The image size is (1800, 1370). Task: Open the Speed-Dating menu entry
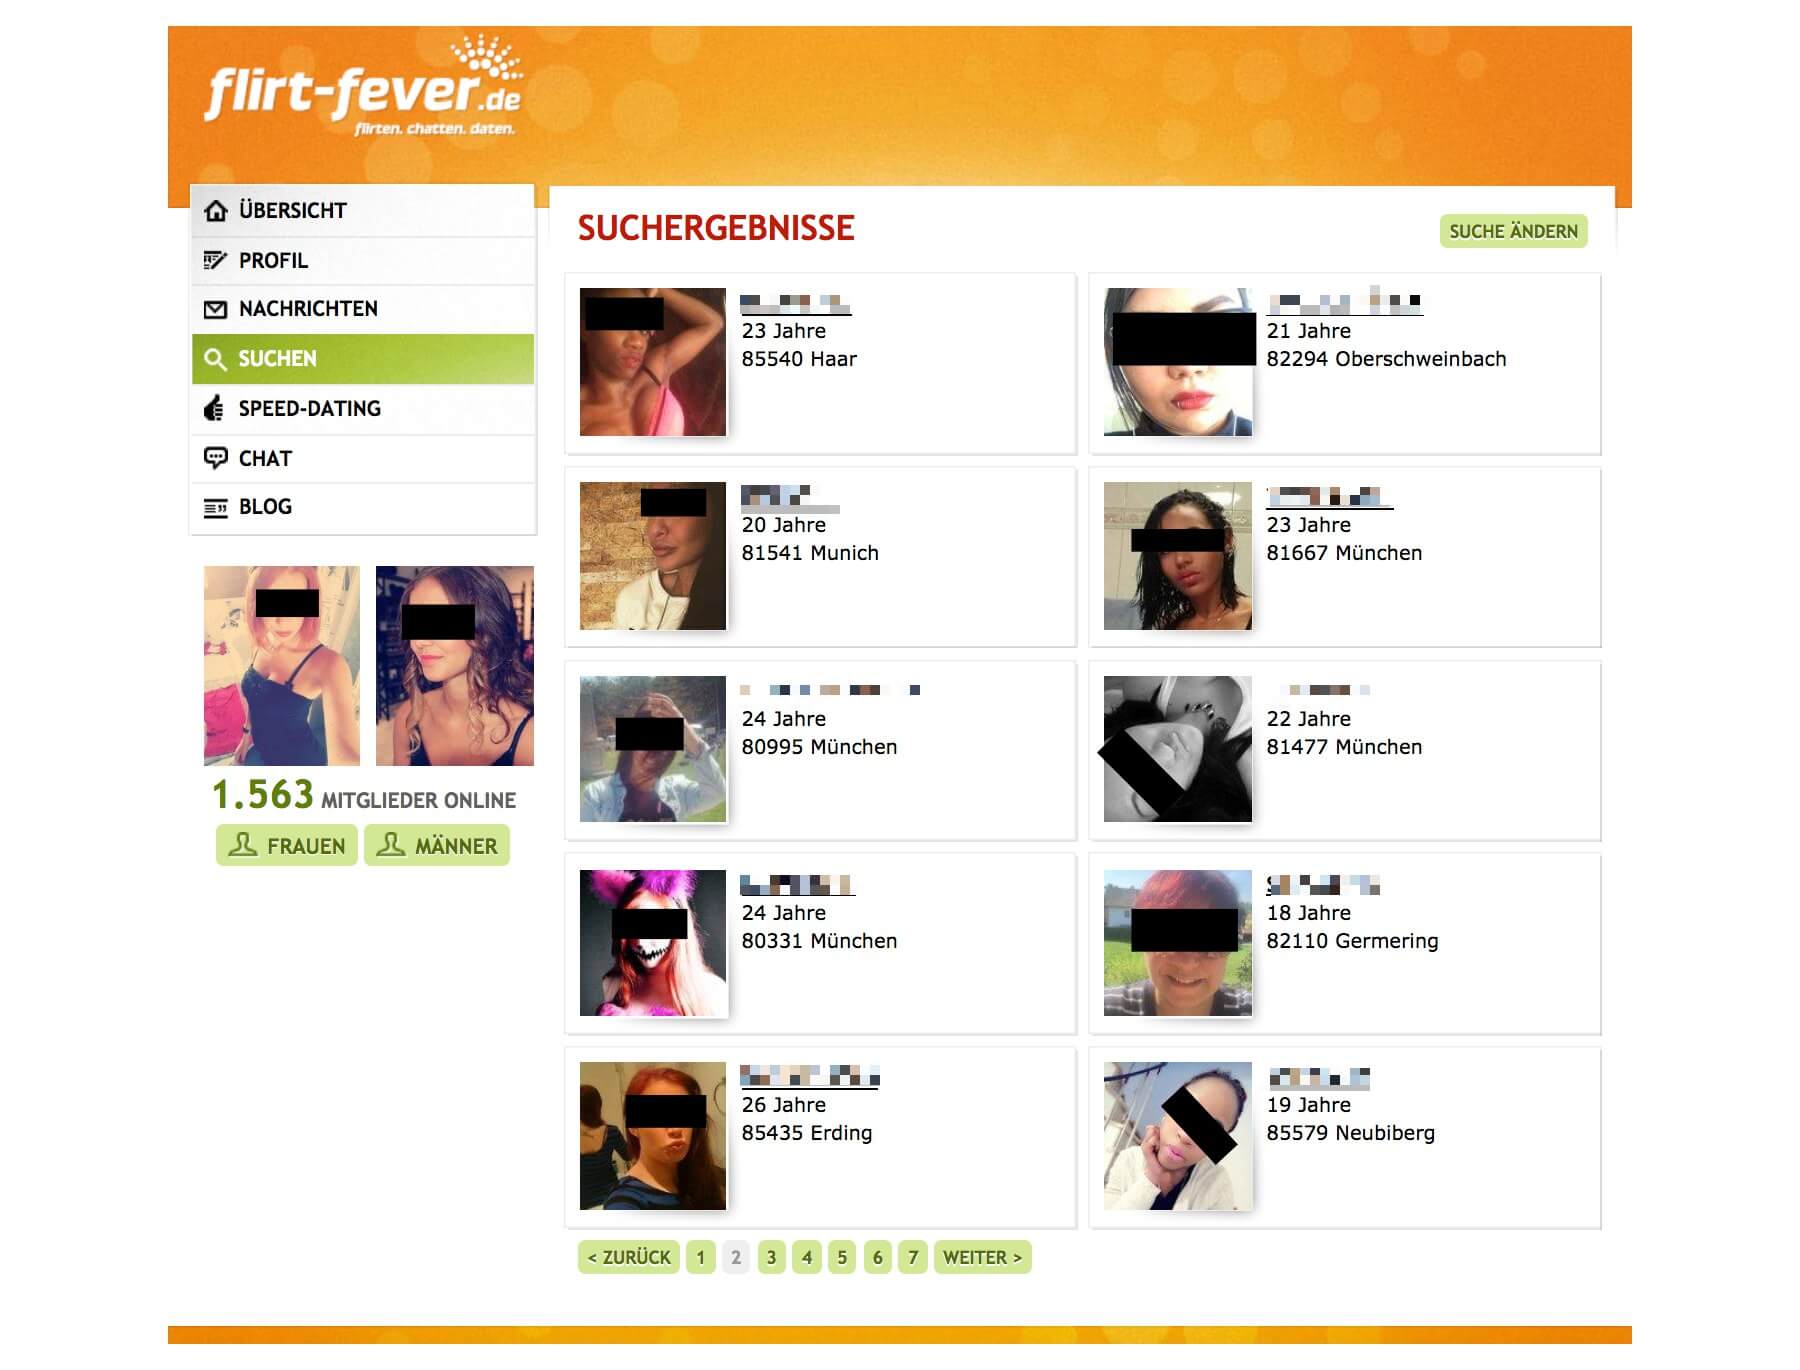click(363, 408)
